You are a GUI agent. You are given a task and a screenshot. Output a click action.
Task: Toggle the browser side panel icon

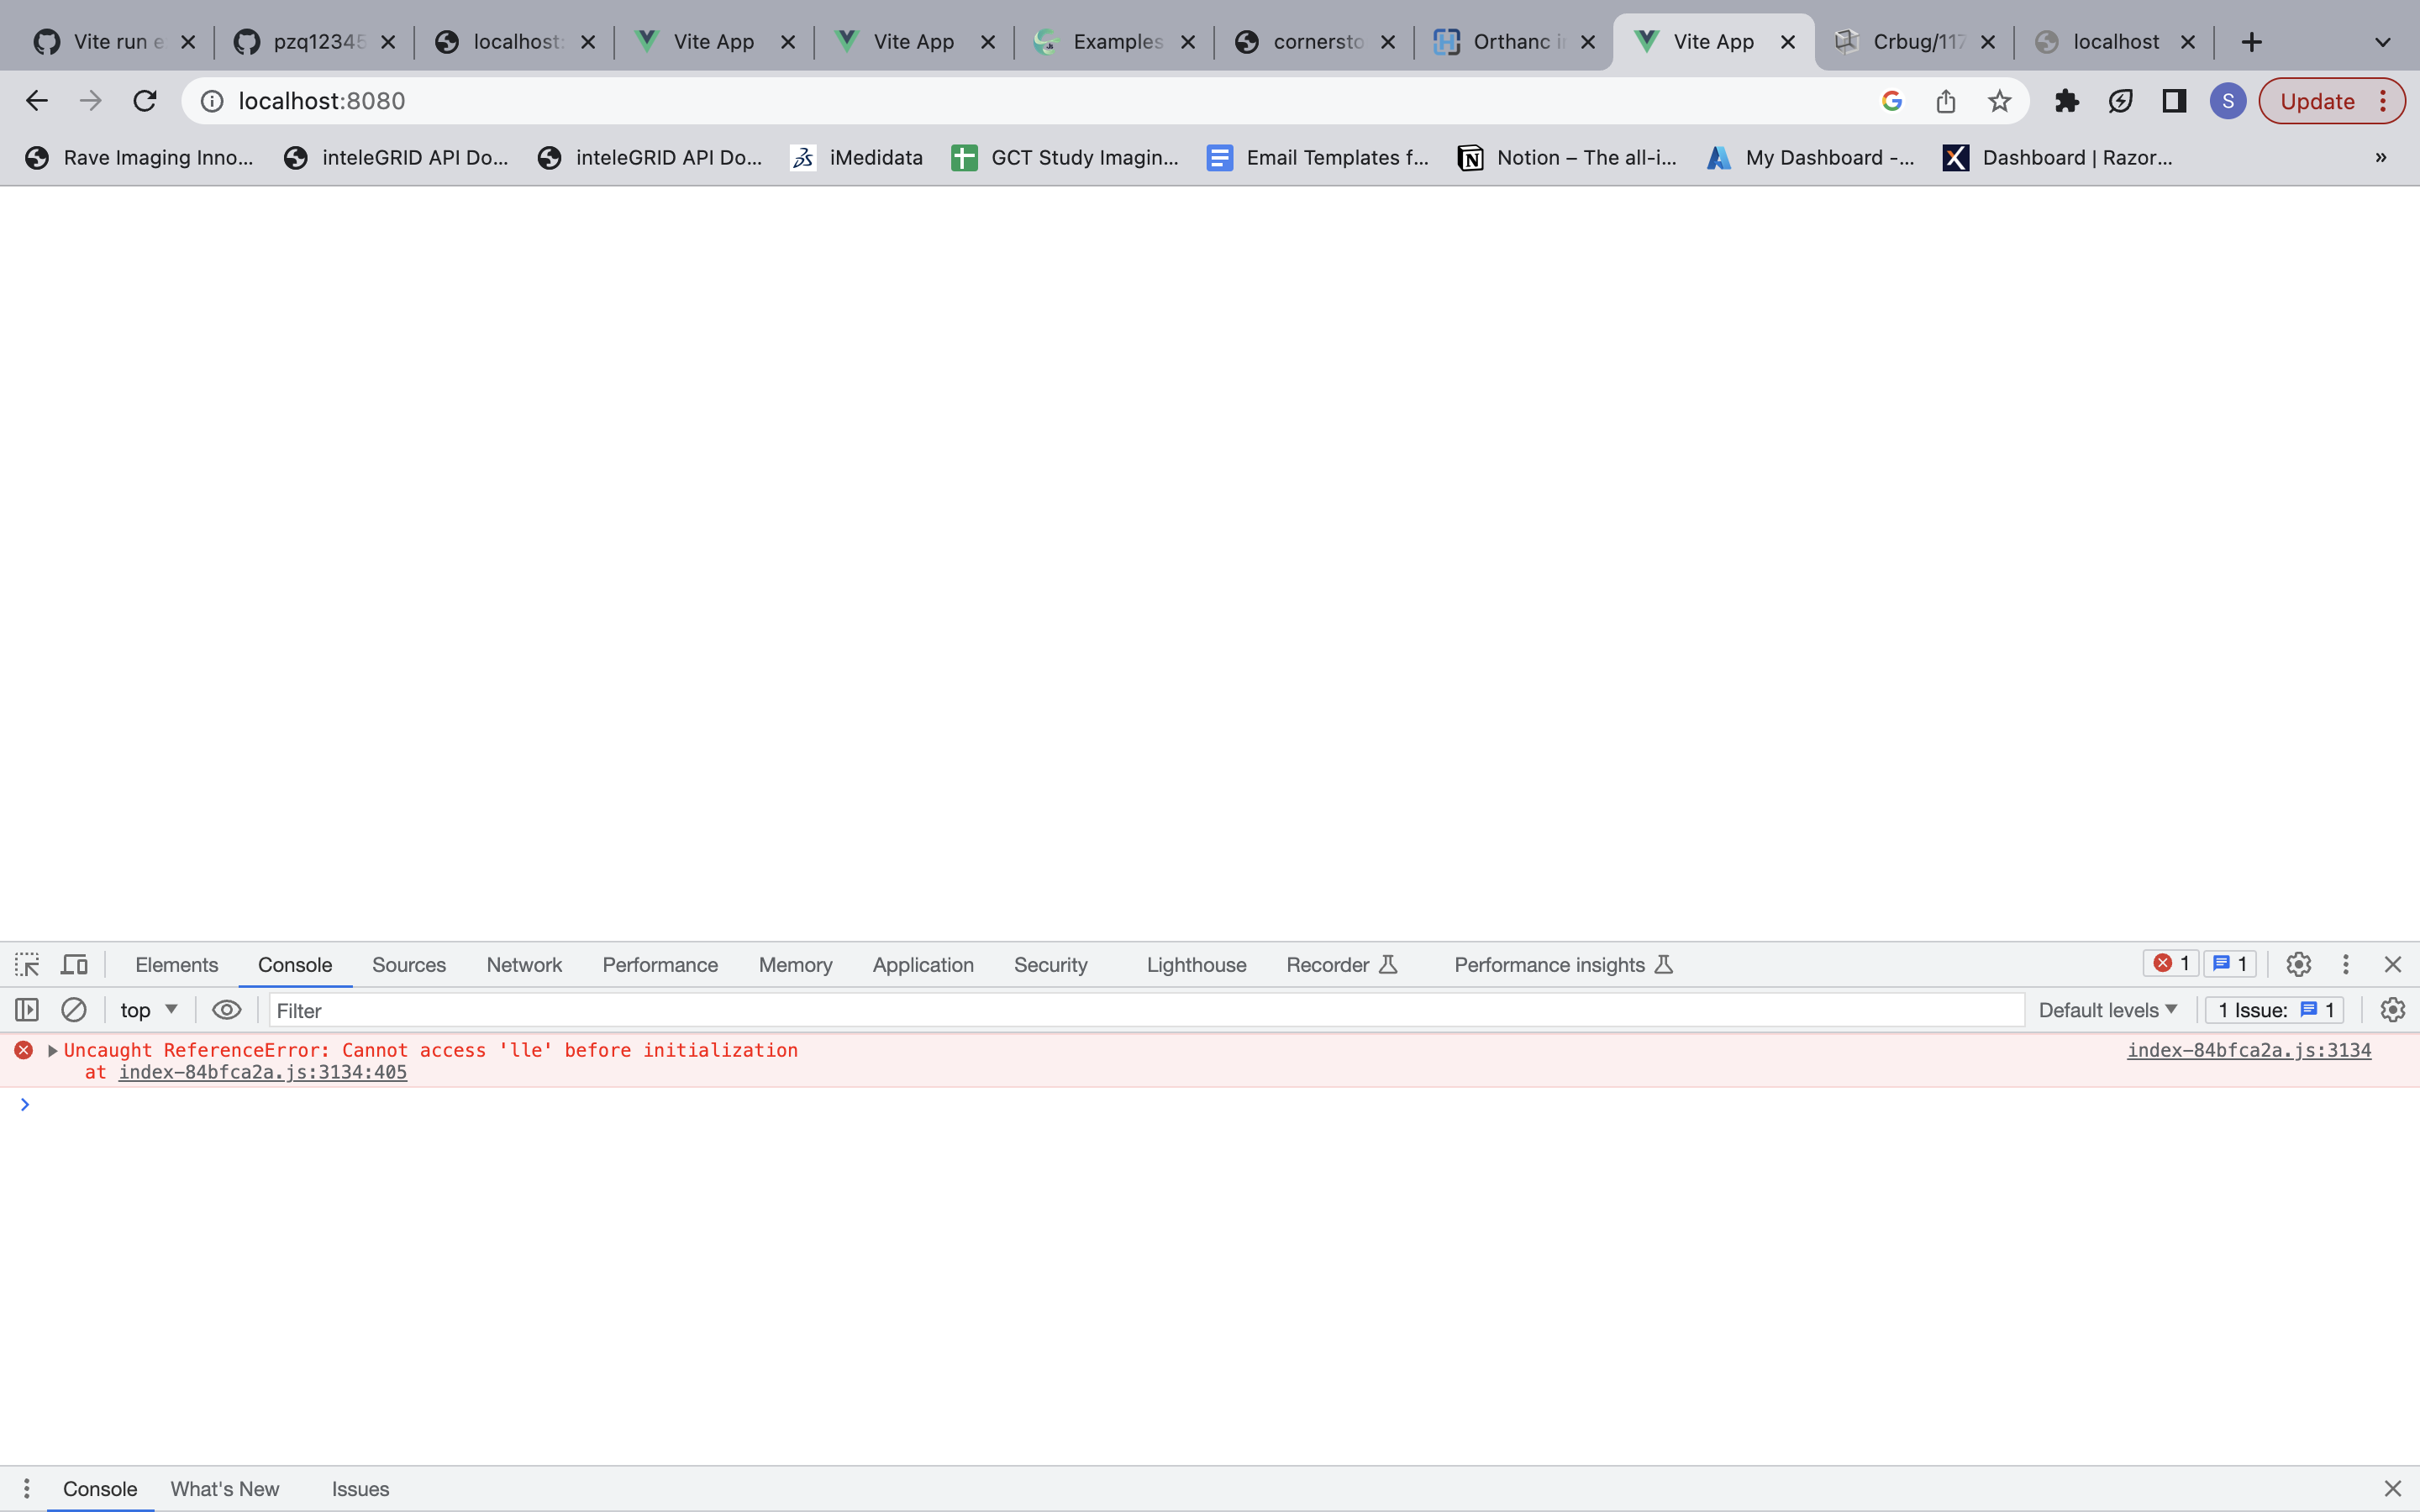(2174, 101)
